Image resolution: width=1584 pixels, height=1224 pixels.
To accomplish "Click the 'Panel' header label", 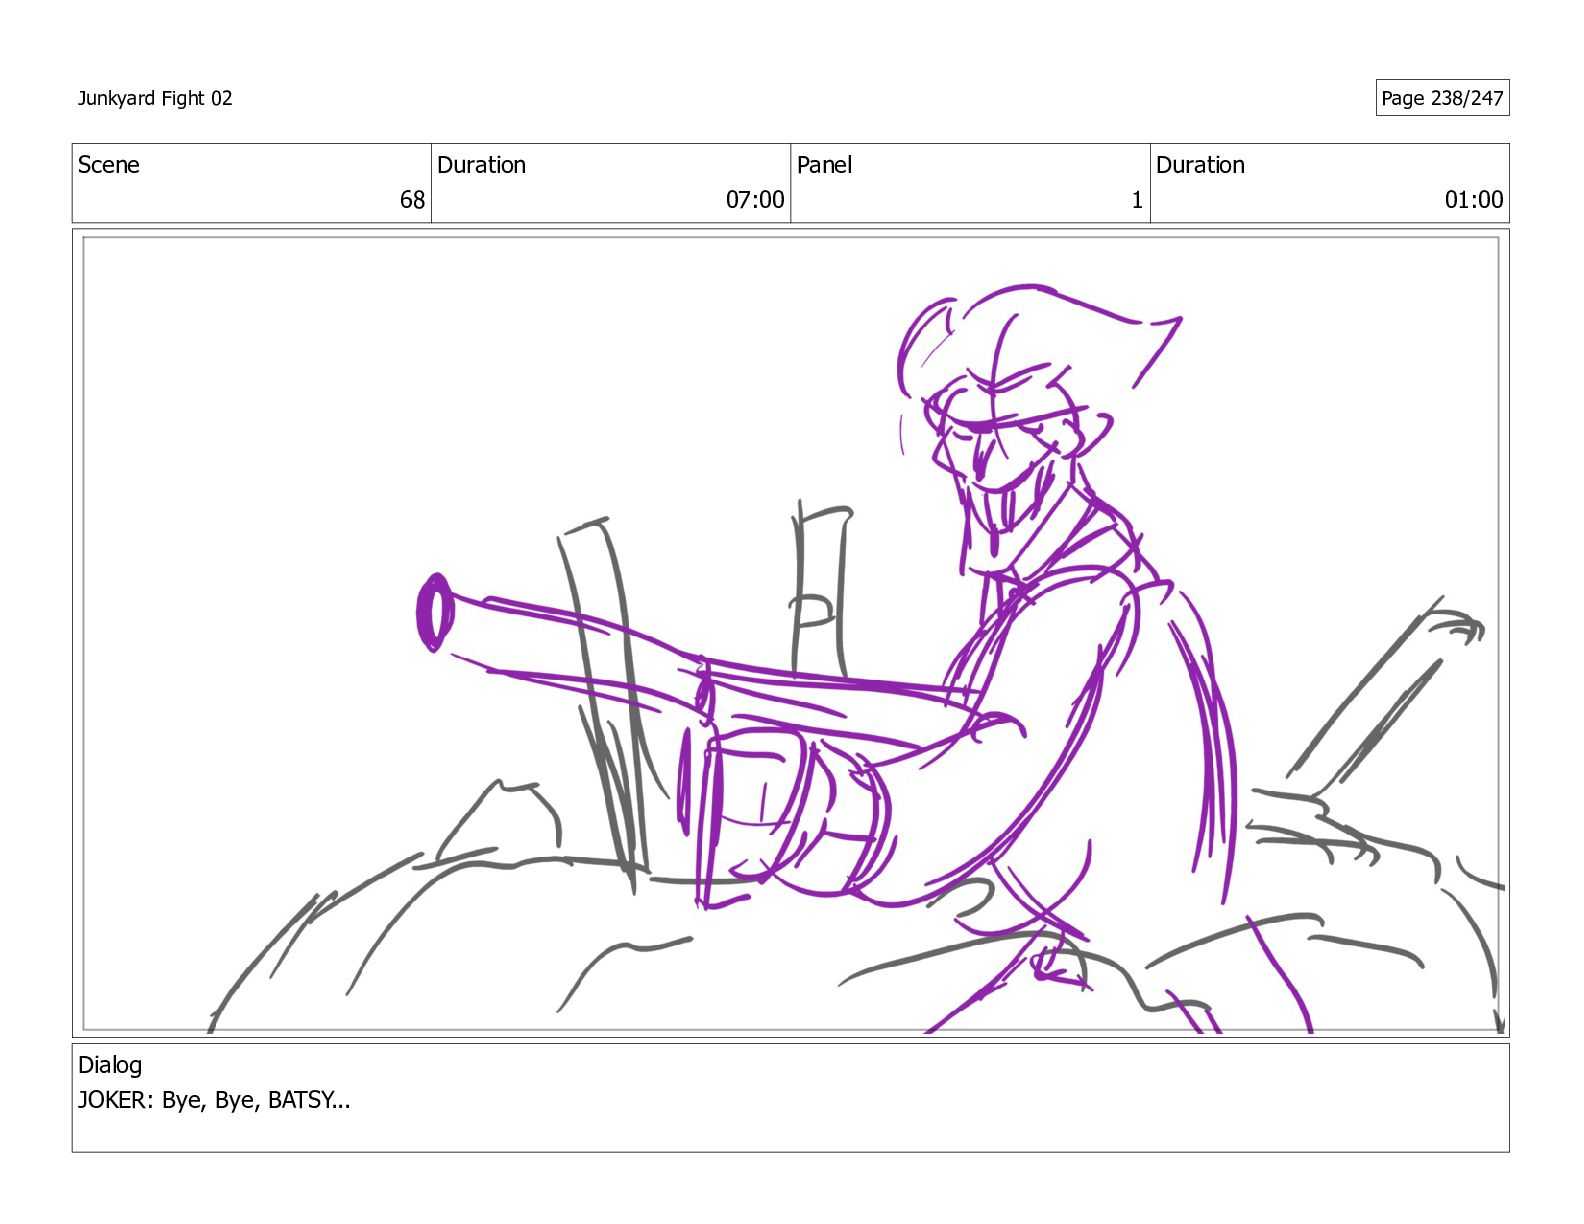I will click(x=825, y=165).
